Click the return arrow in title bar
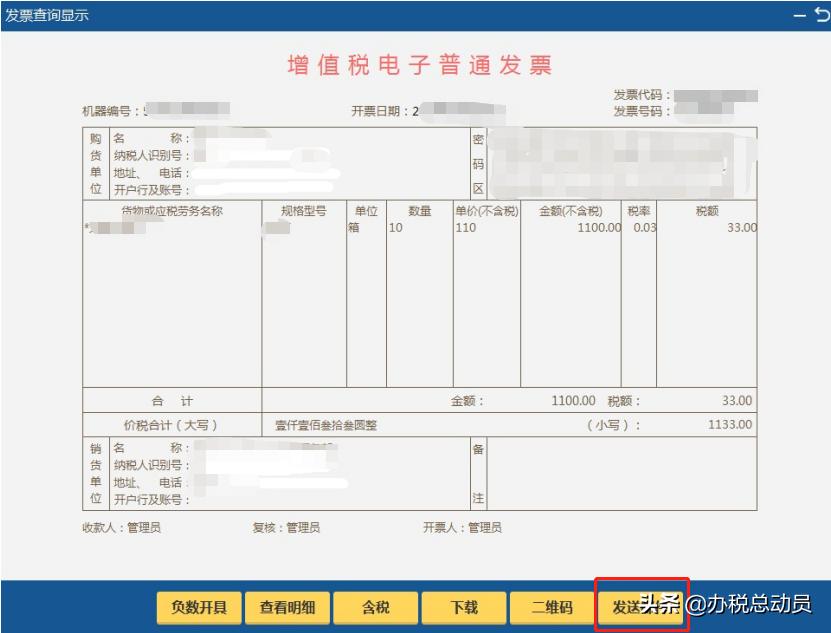831x633 pixels. [x=822, y=14]
